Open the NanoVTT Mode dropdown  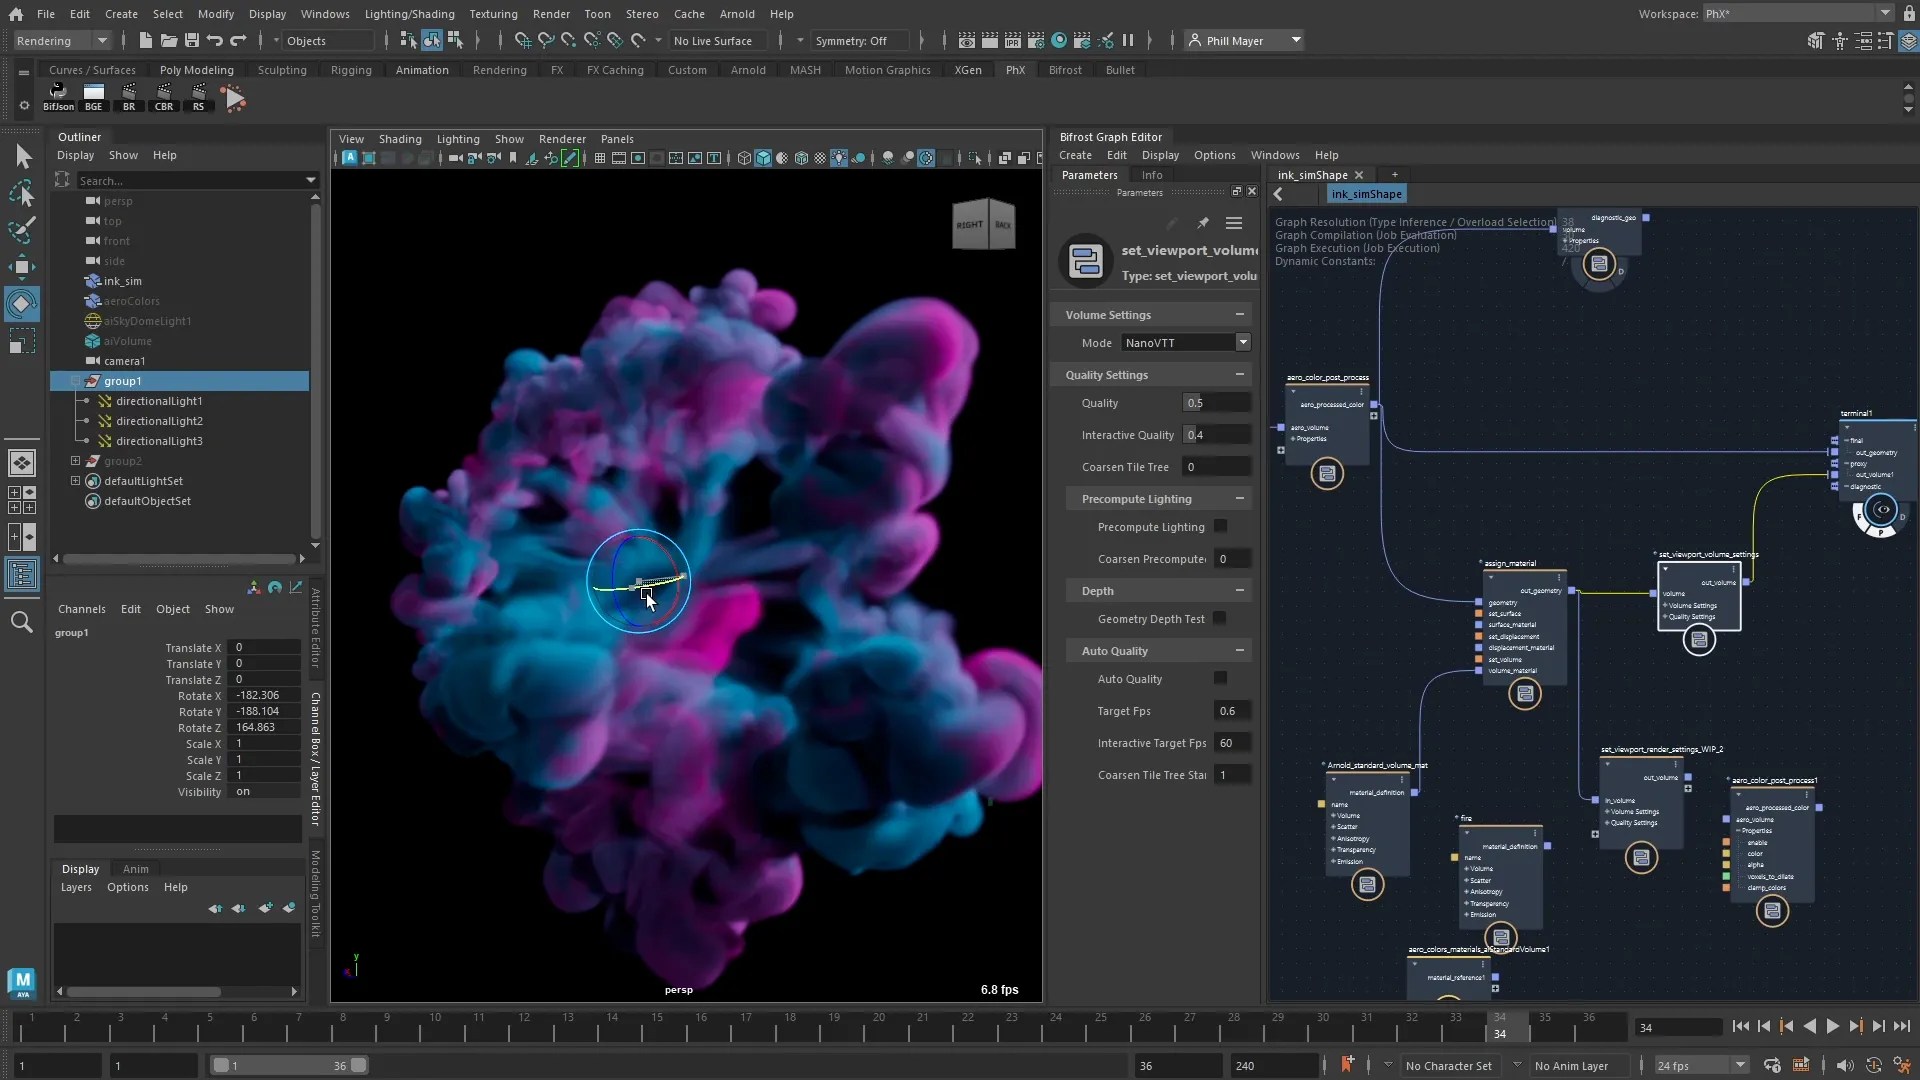coord(1243,343)
